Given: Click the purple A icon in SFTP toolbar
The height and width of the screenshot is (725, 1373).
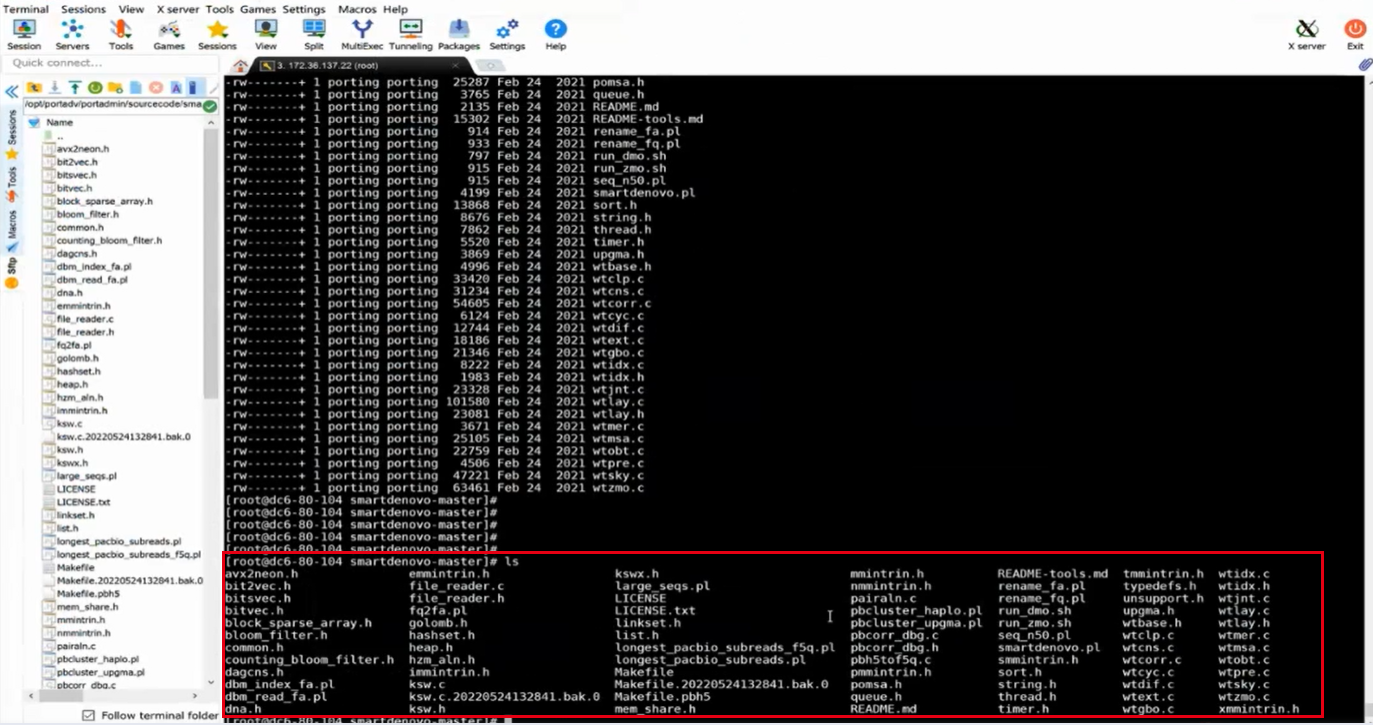Looking at the screenshot, I should tap(175, 88).
